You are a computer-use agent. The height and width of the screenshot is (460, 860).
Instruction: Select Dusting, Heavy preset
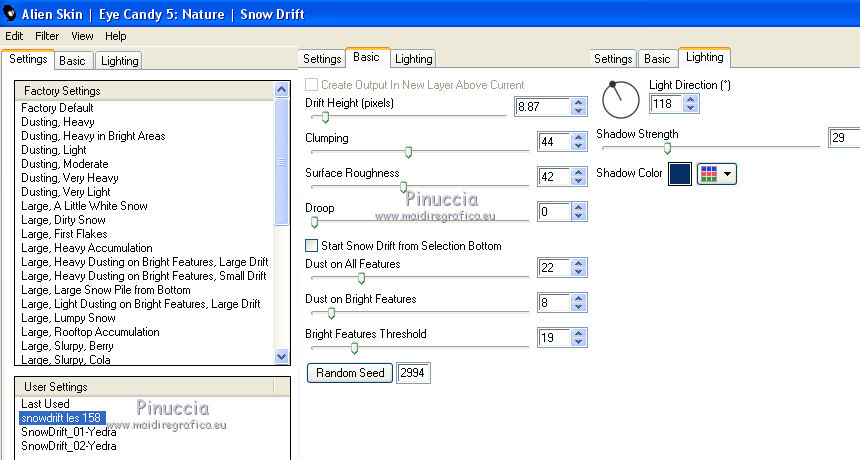58,122
